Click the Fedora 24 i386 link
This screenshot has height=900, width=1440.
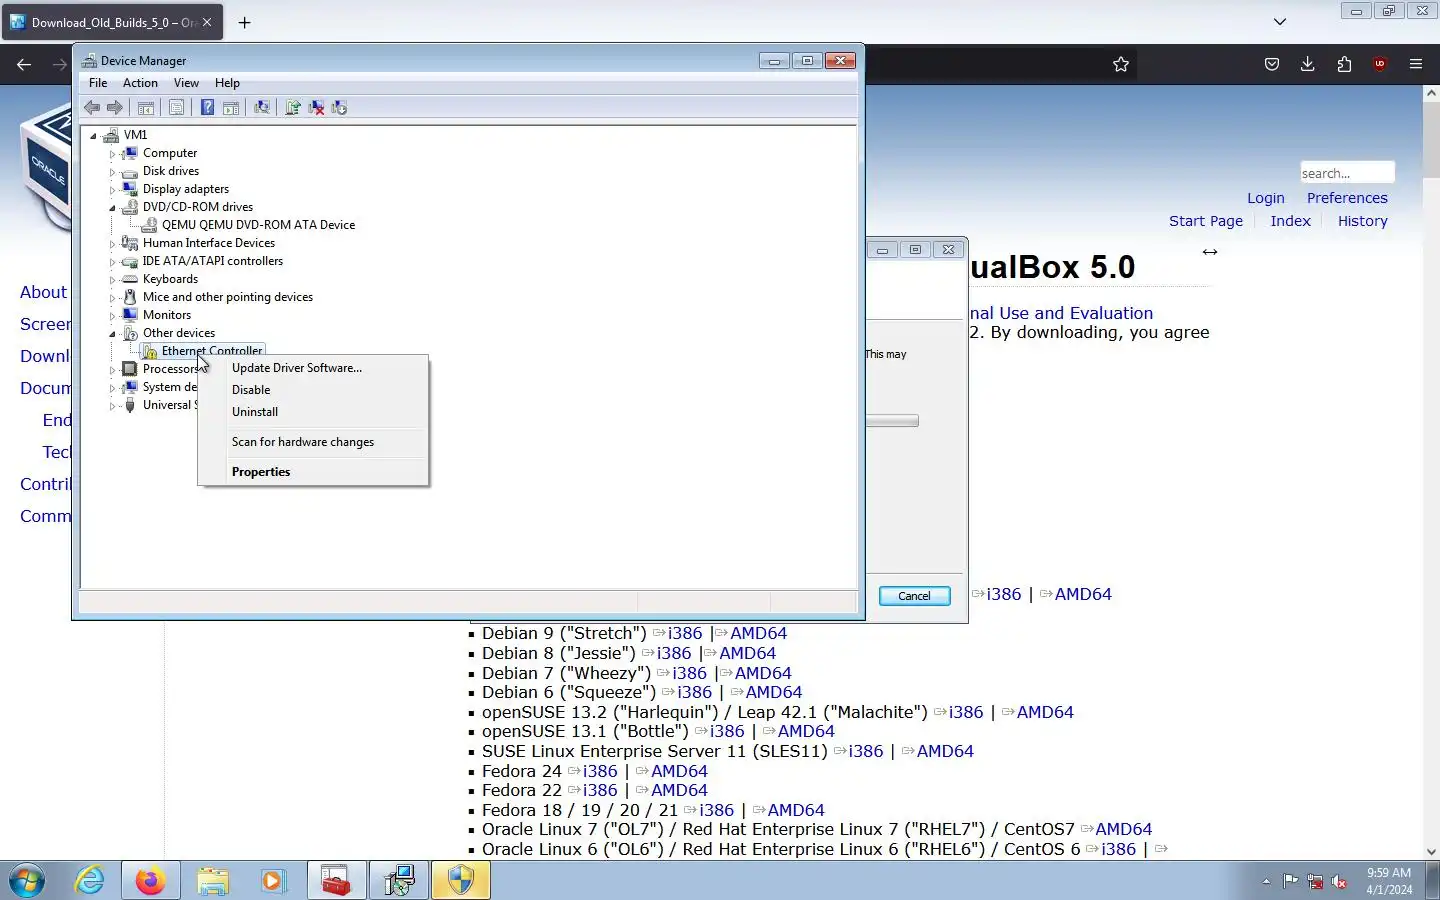pos(600,771)
